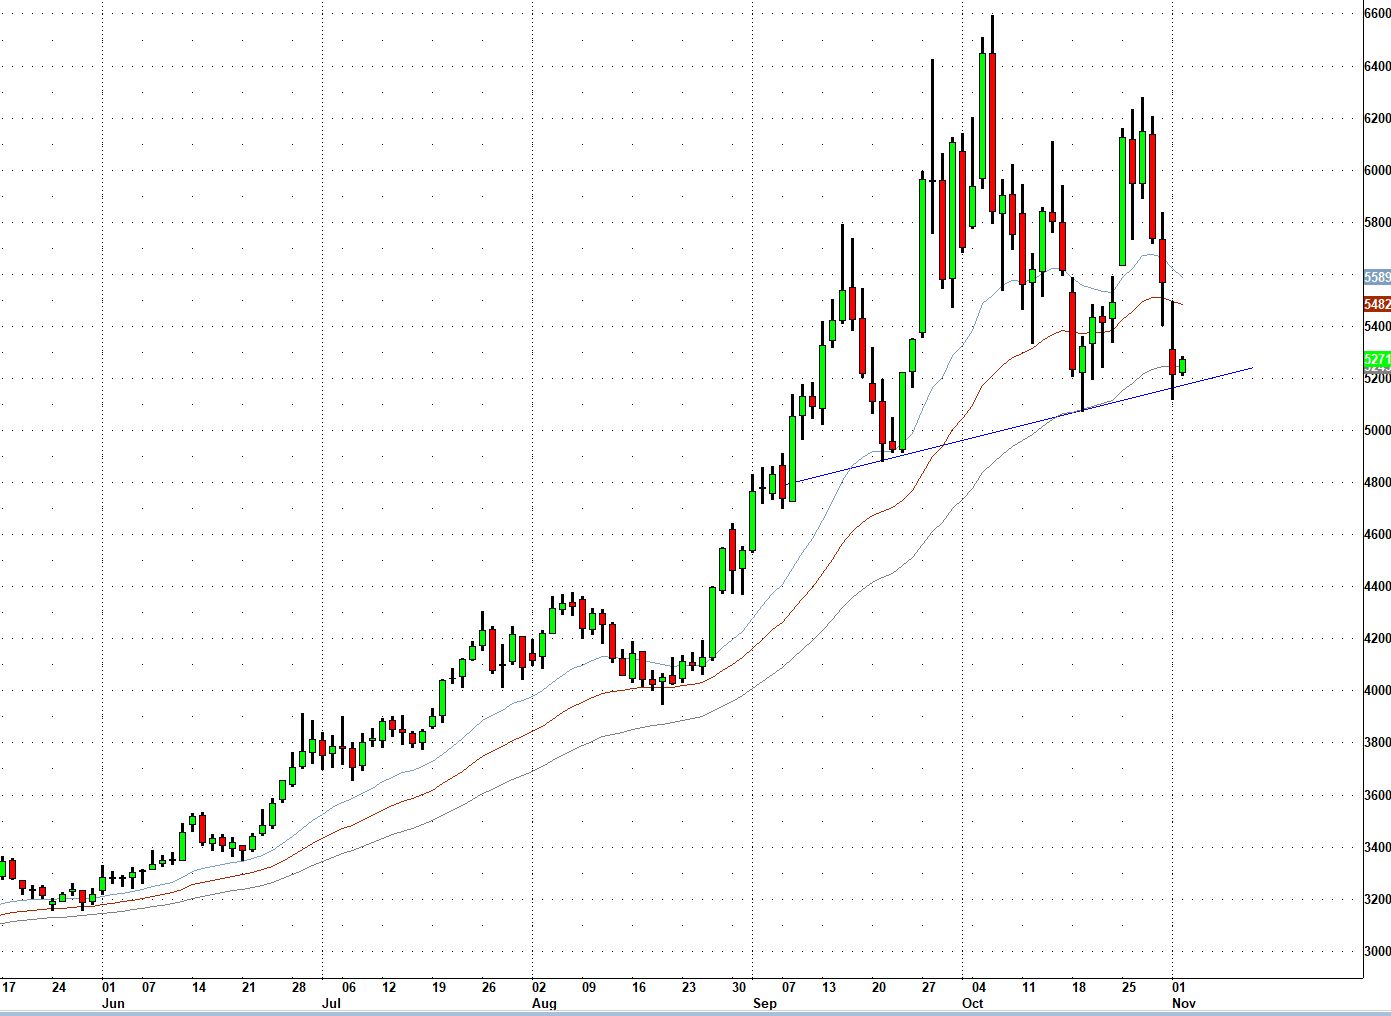This screenshot has height=1016, width=1391.
Task: Click the 5400 price axis label
Action: [x=1377, y=326]
